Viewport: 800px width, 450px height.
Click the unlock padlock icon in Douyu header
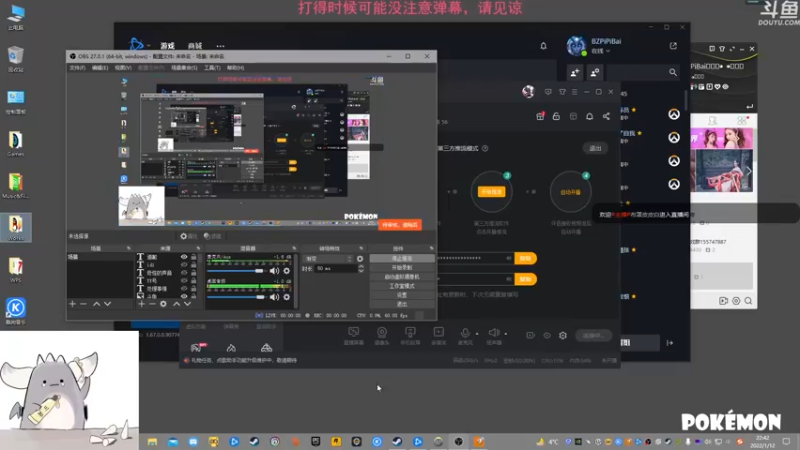coord(556,116)
